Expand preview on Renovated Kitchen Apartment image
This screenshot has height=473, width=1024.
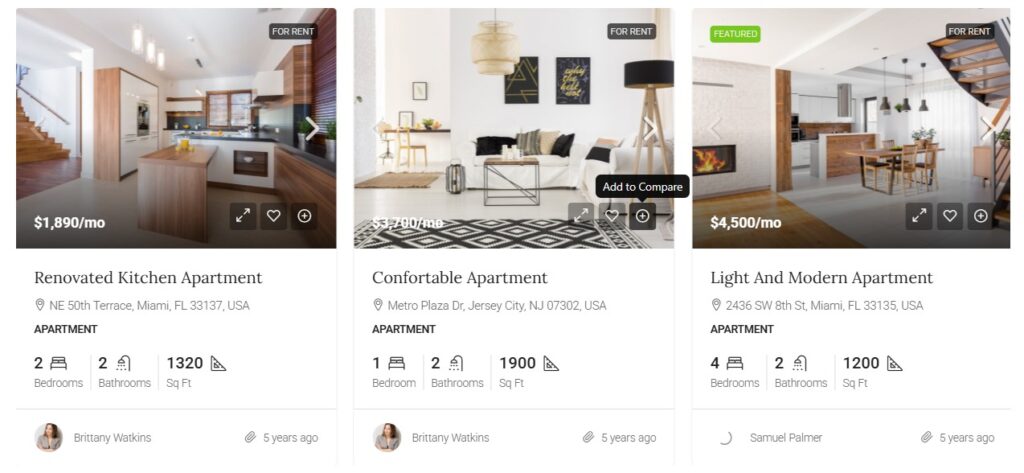[242, 216]
